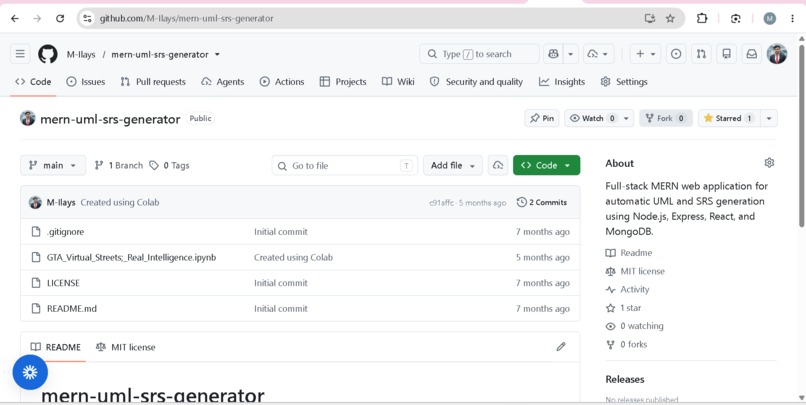Image resolution: width=806 pixels, height=405 pixels.
Task: Open the Issues inbox circle-dot icon in header
Action: [676, 54]
